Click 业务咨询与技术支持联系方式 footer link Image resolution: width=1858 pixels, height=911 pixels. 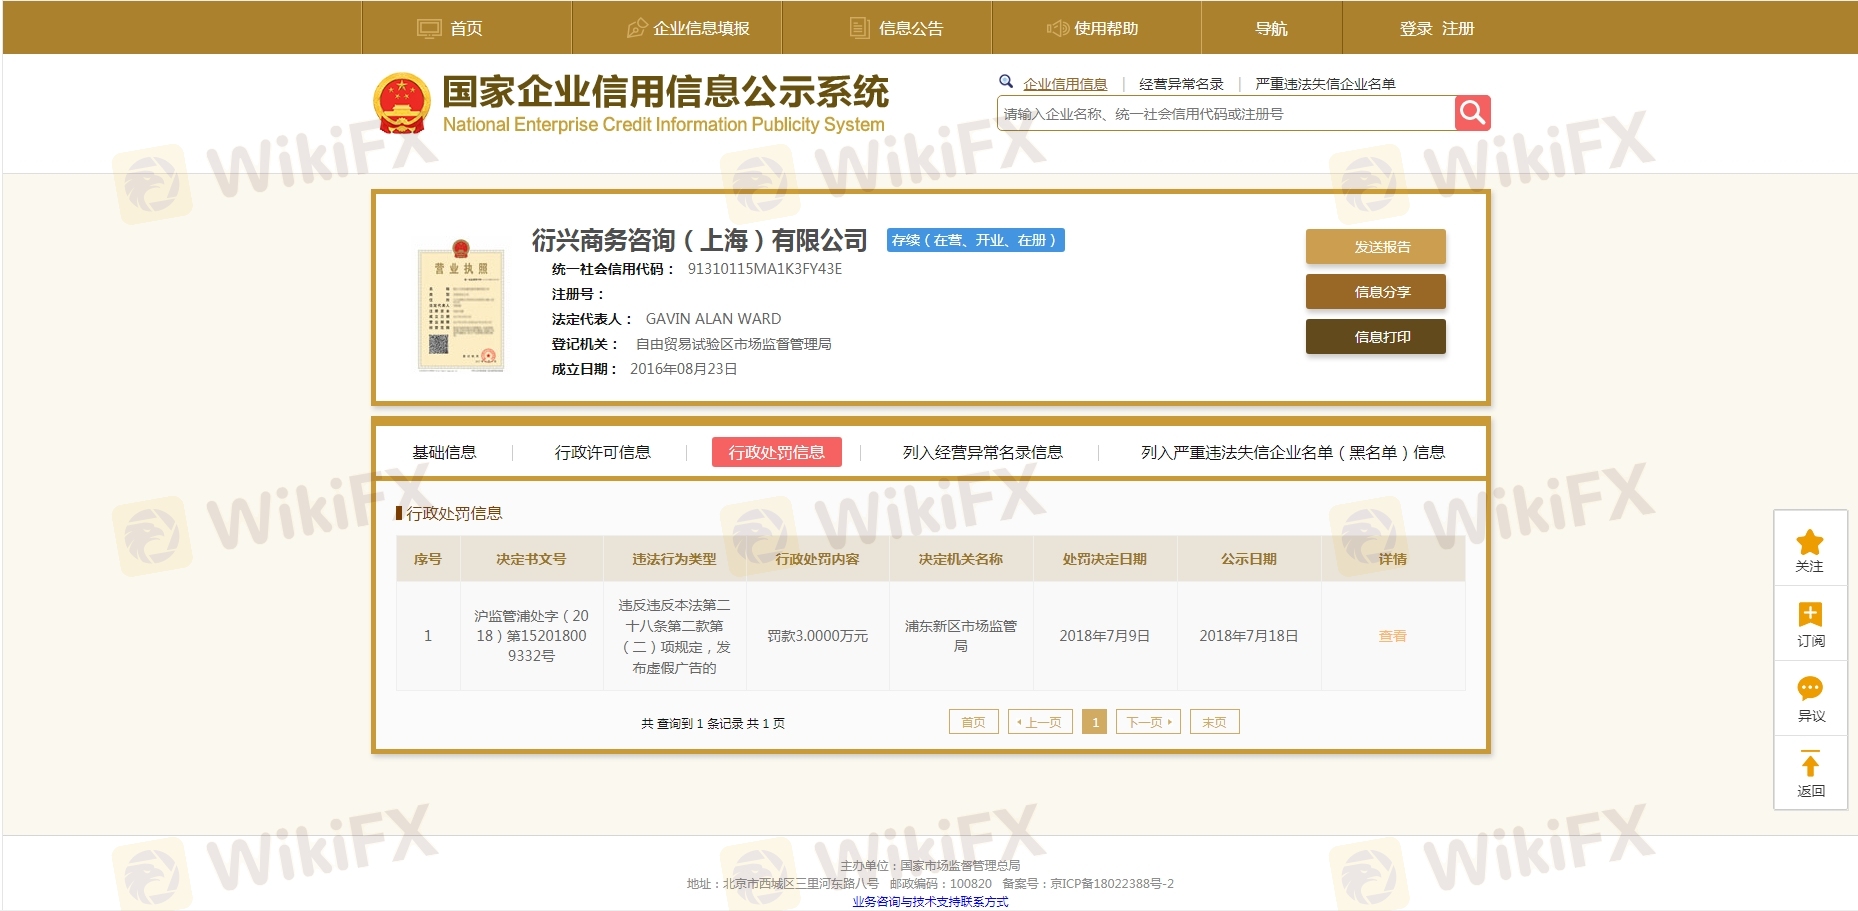930,902
